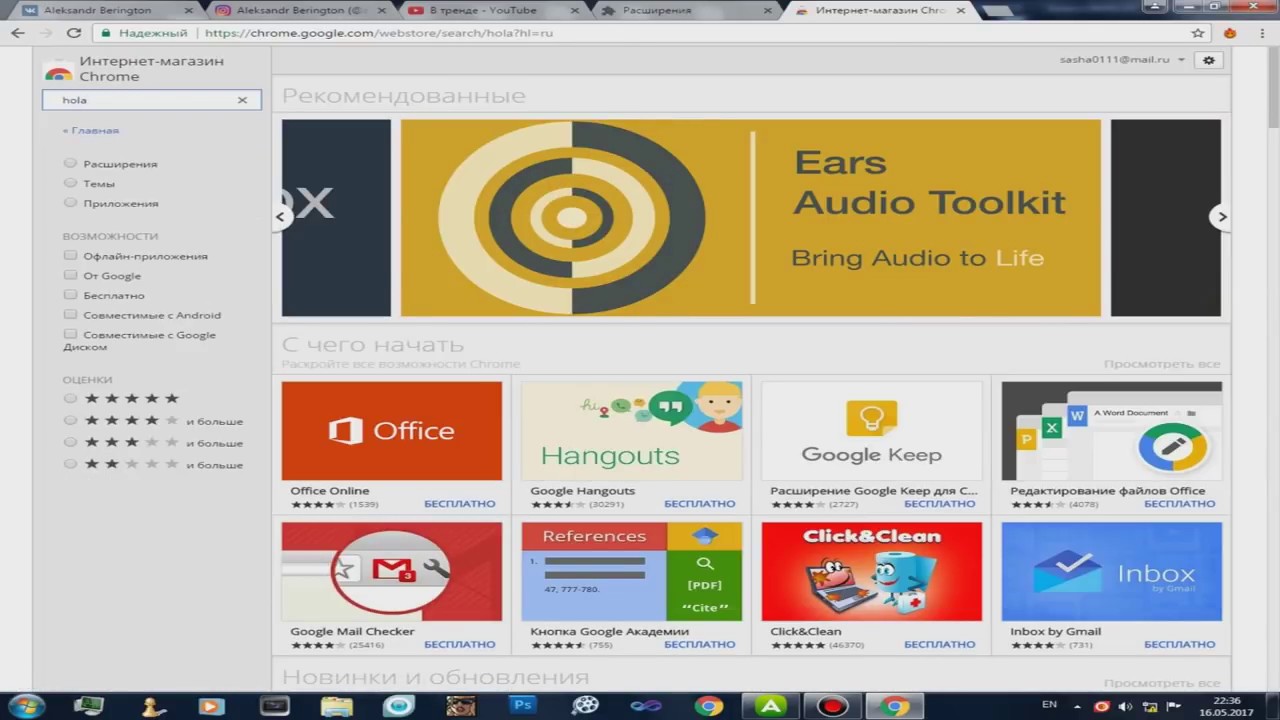Clear the search box with the X
The width and height of the screenshot is (1280, 720).
[242, 100]
